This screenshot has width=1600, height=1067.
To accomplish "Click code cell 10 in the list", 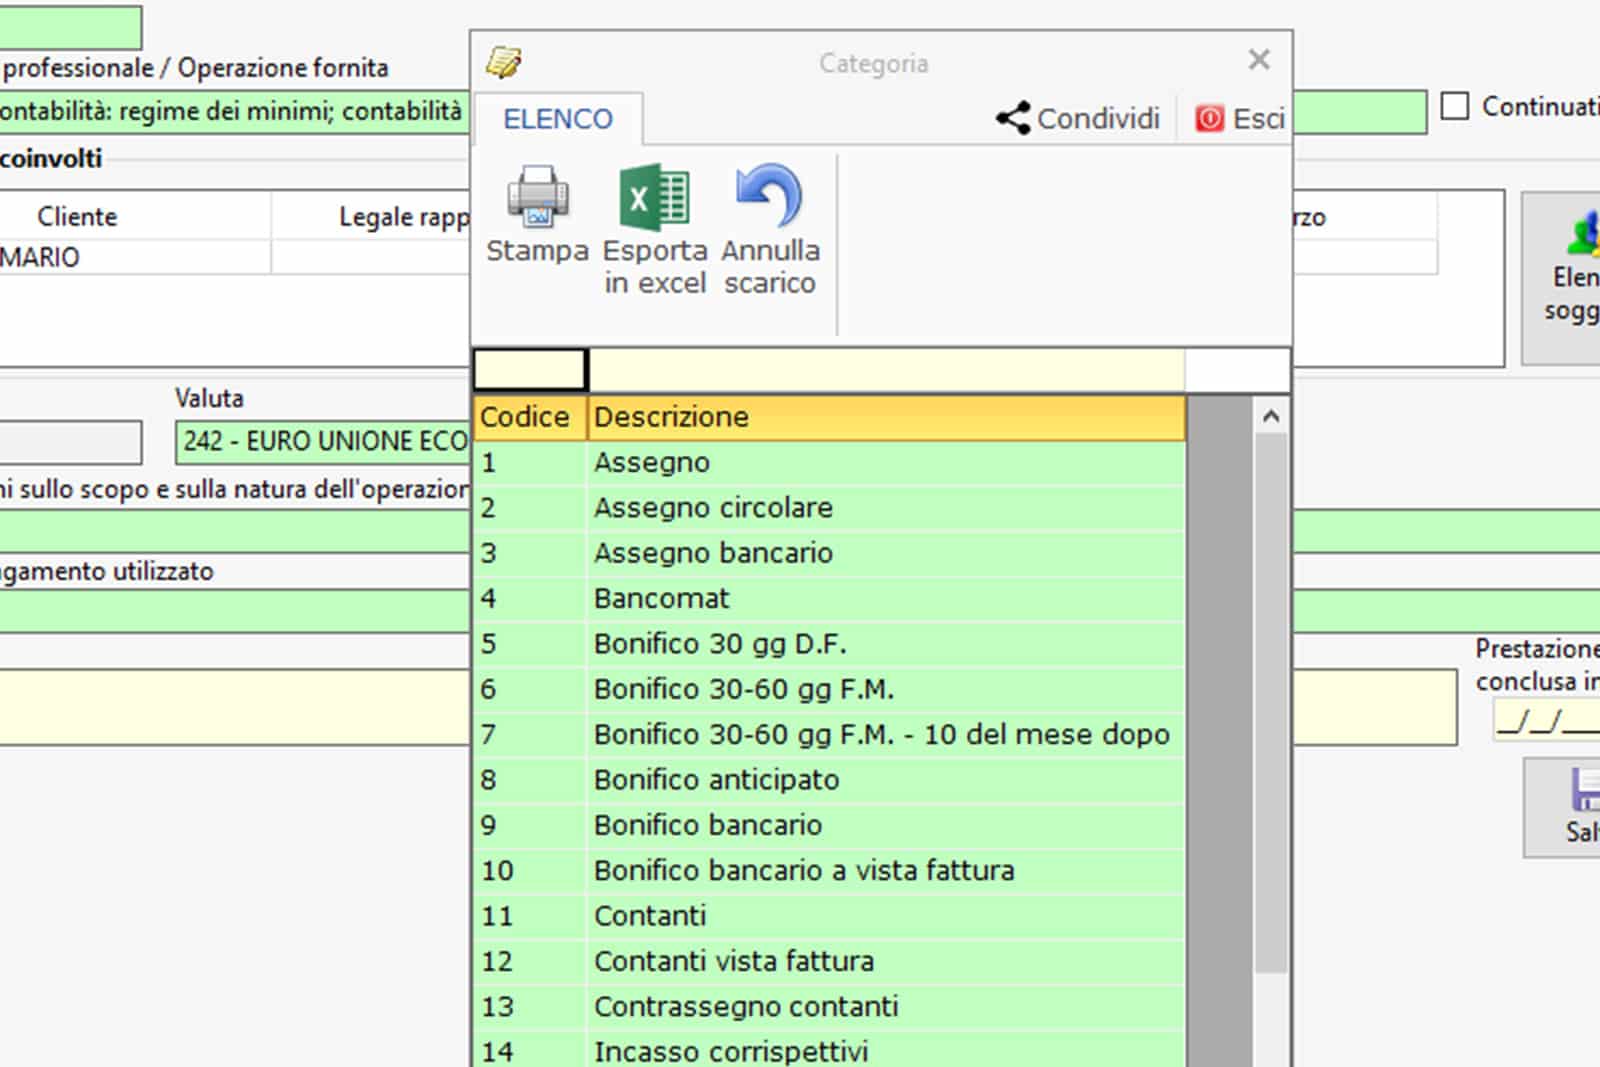I will click(530, 871).
